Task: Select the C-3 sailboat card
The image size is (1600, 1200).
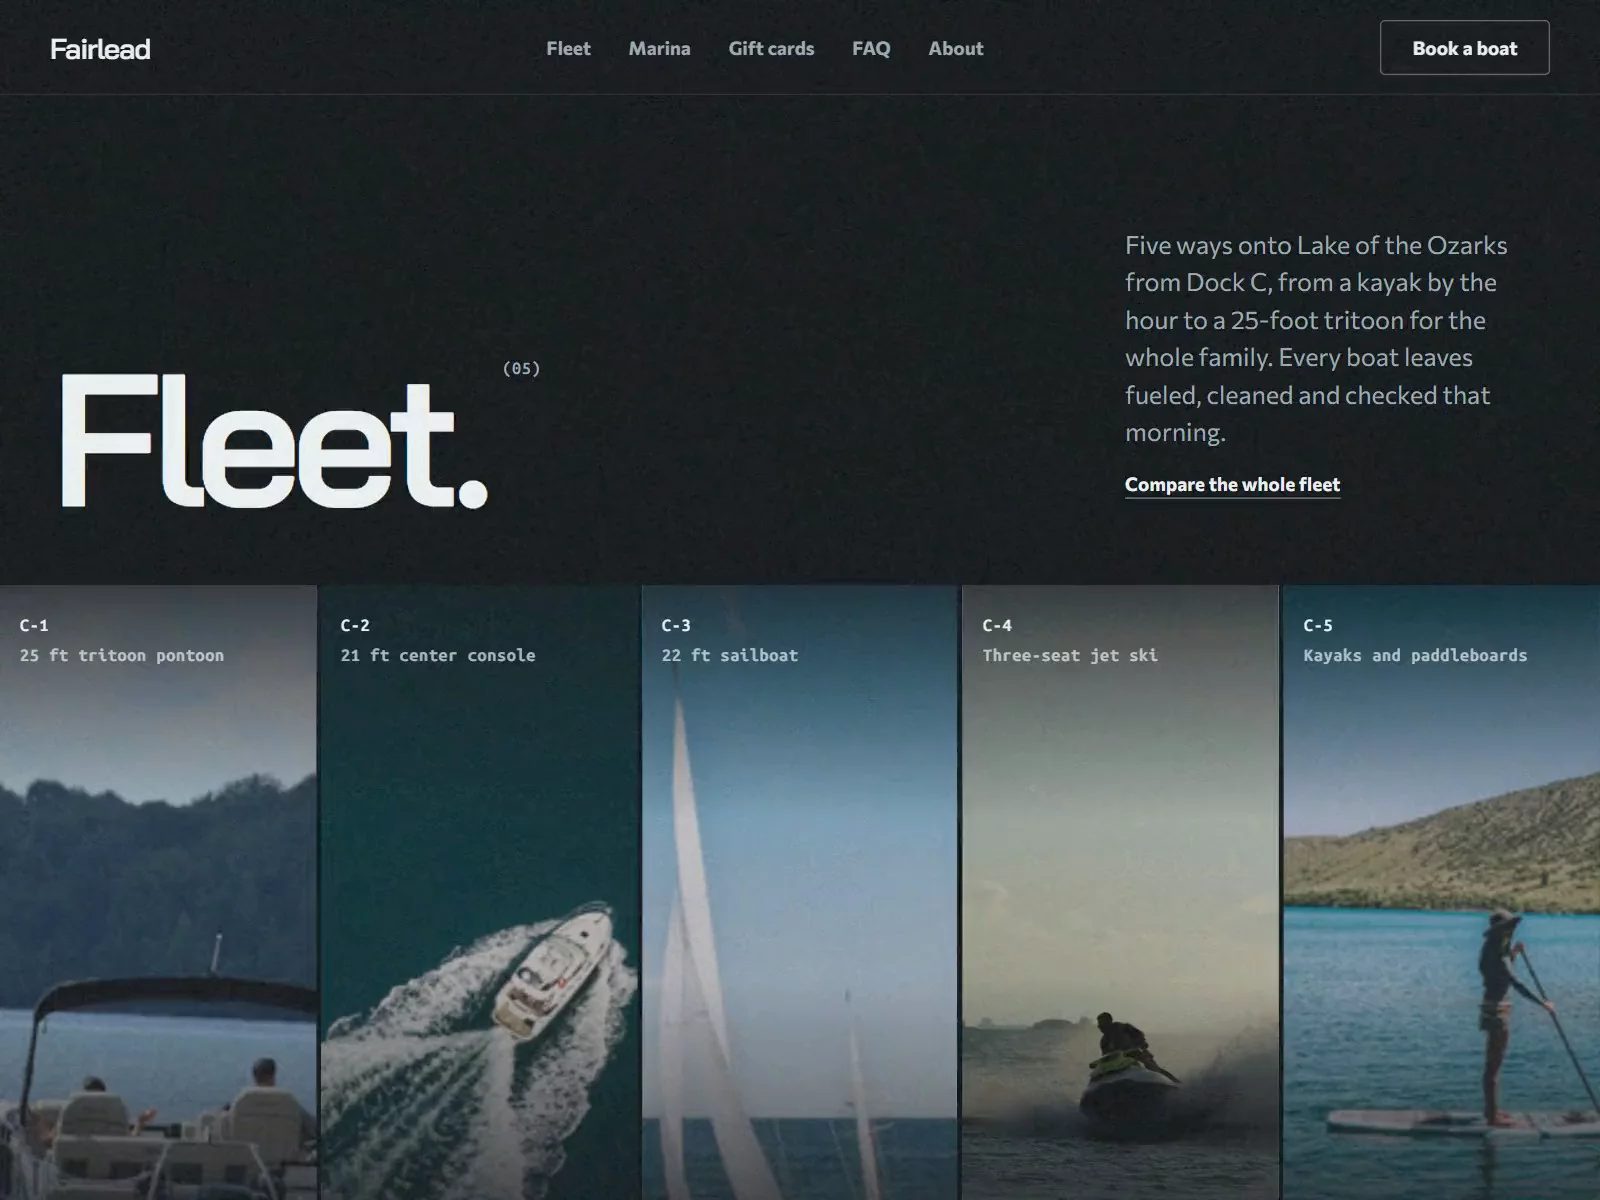Action: coord(800,892)
